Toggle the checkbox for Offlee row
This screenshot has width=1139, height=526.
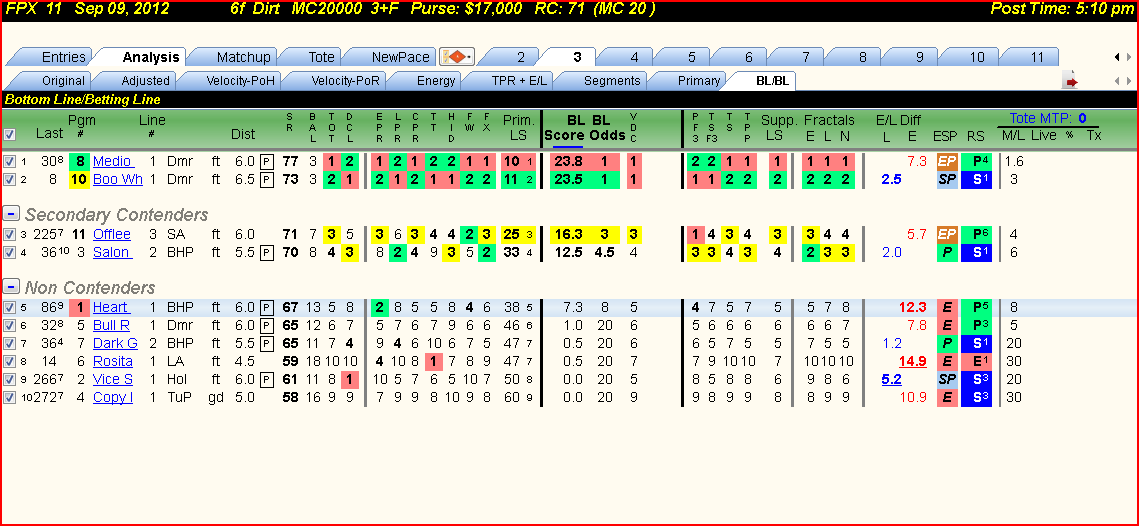click(9, 234)
